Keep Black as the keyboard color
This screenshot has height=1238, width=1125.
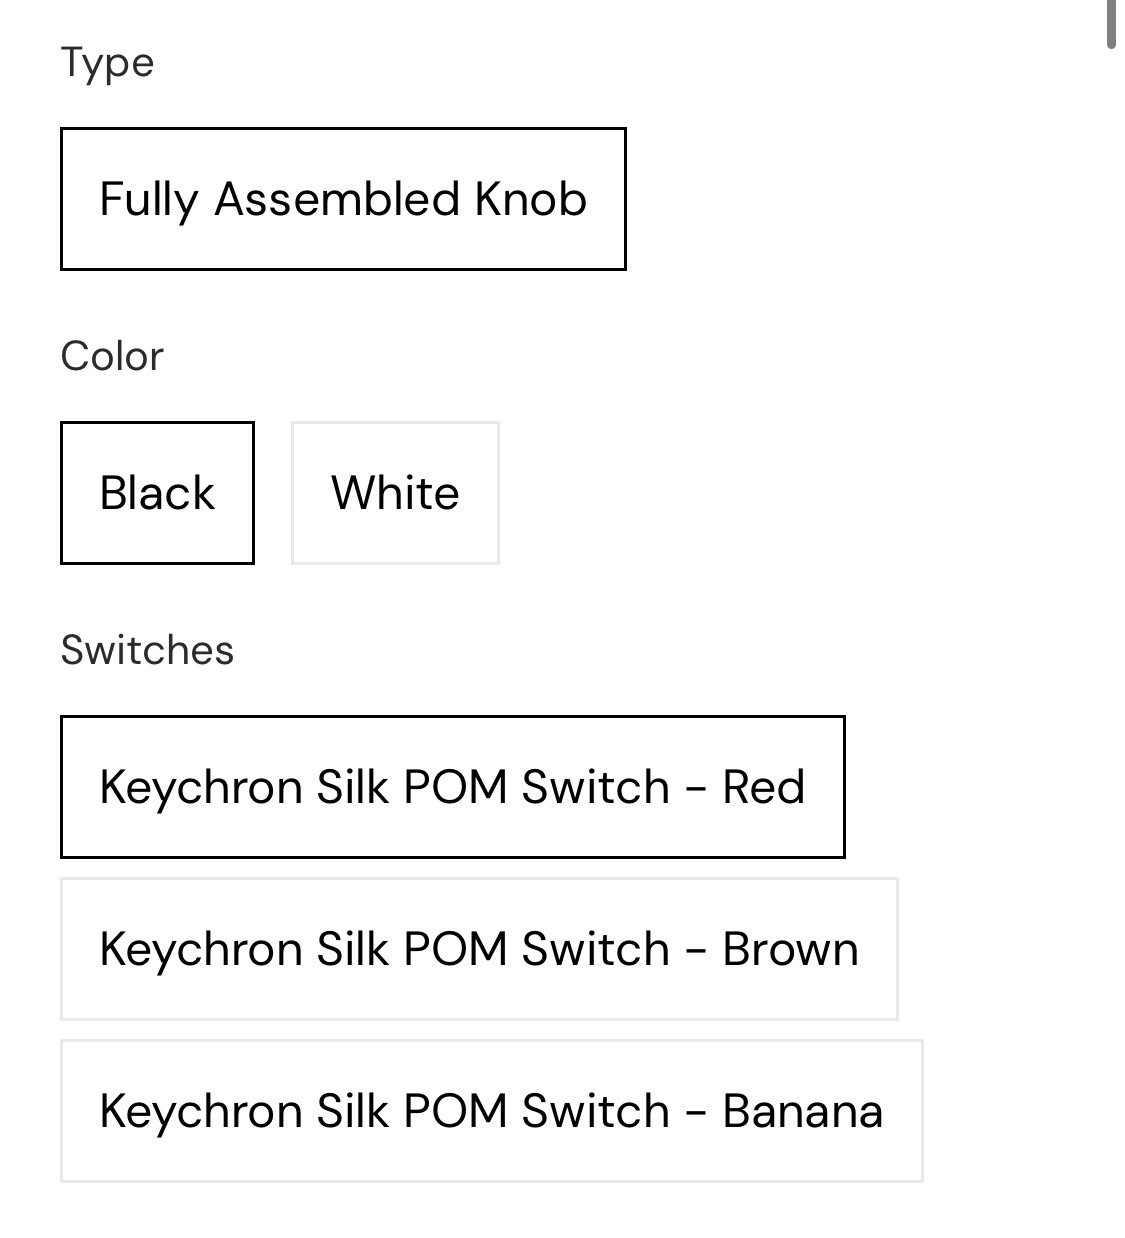157,493
